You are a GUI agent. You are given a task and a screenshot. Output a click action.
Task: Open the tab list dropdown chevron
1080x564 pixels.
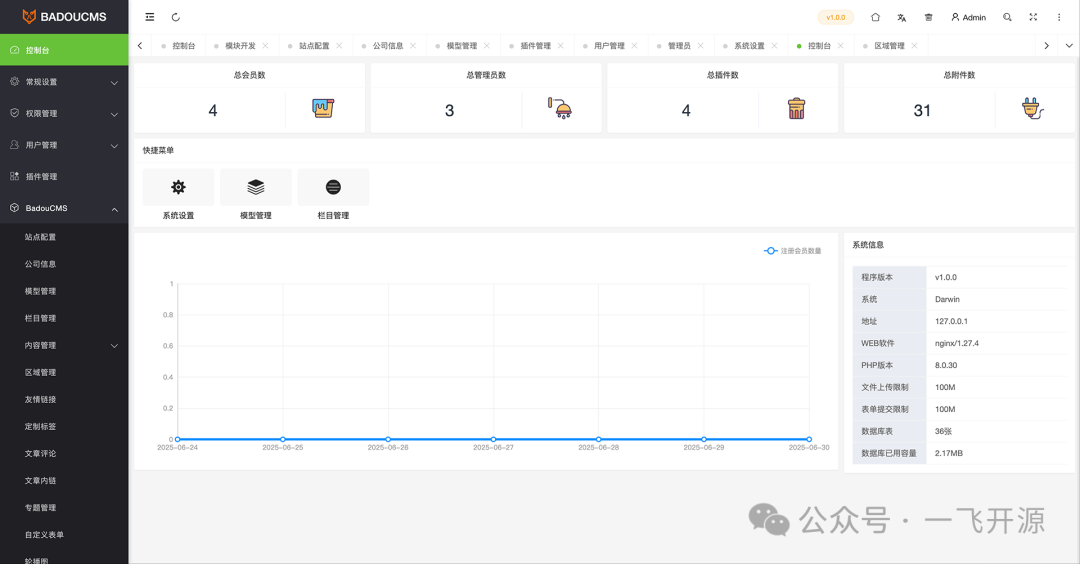point(1069,45)
